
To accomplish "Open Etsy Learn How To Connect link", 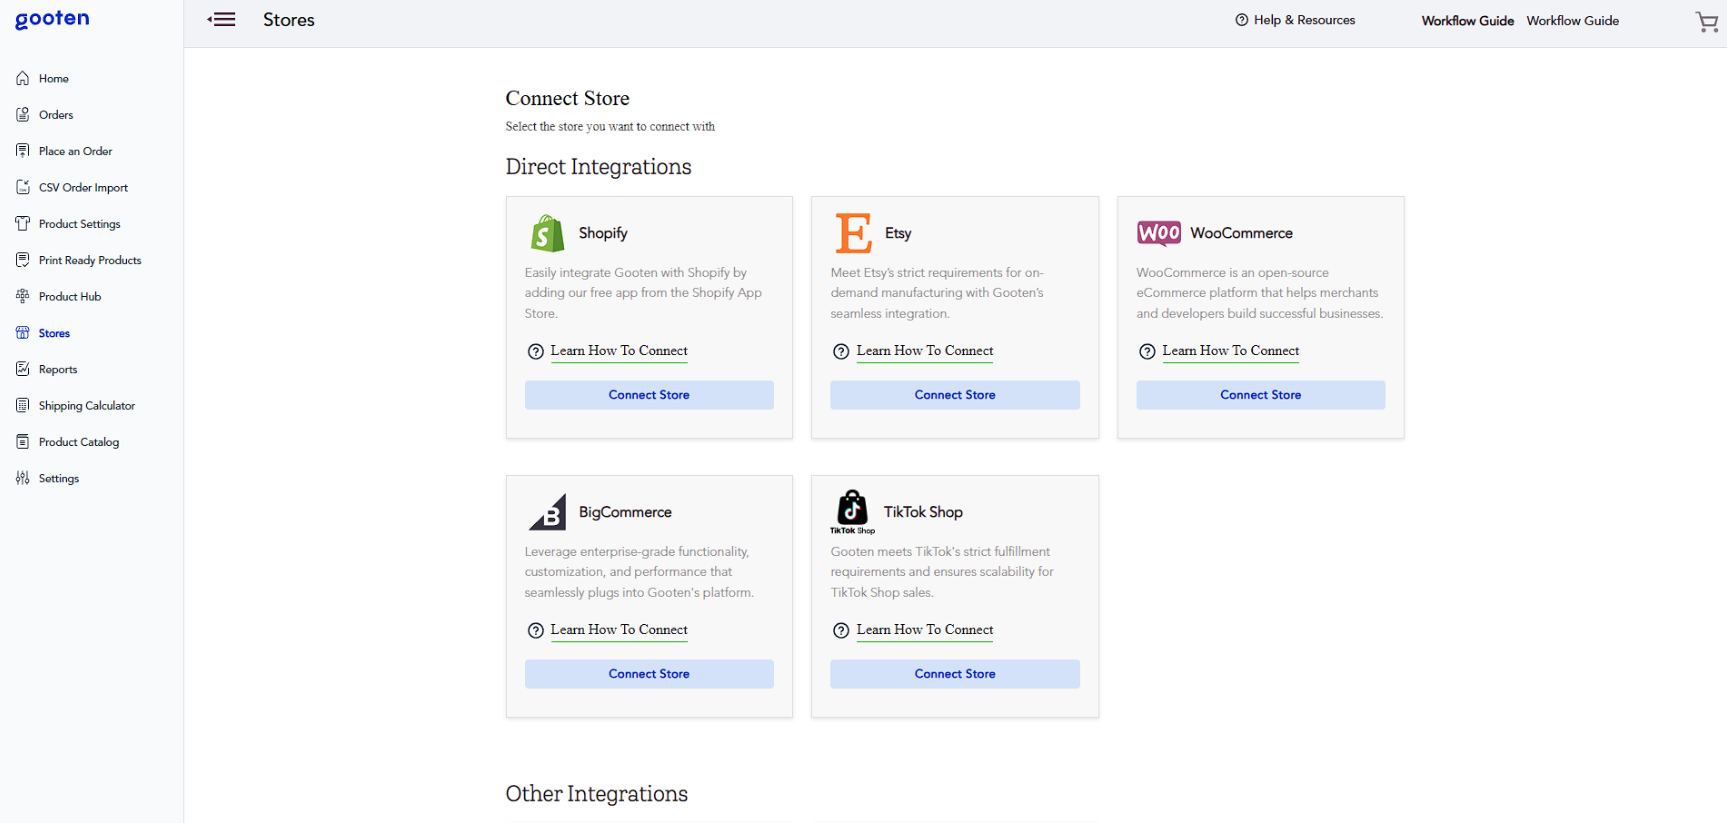I will (925, 351).
